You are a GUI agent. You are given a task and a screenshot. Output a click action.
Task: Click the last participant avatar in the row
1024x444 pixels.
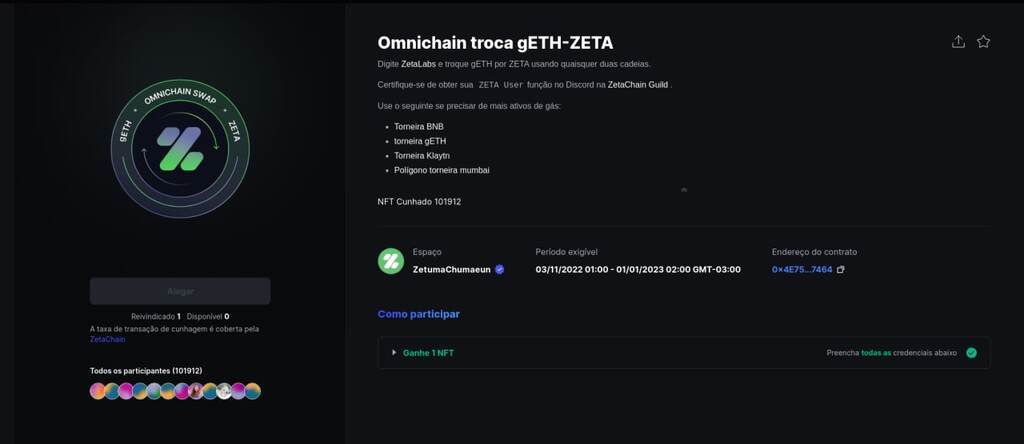253,391
